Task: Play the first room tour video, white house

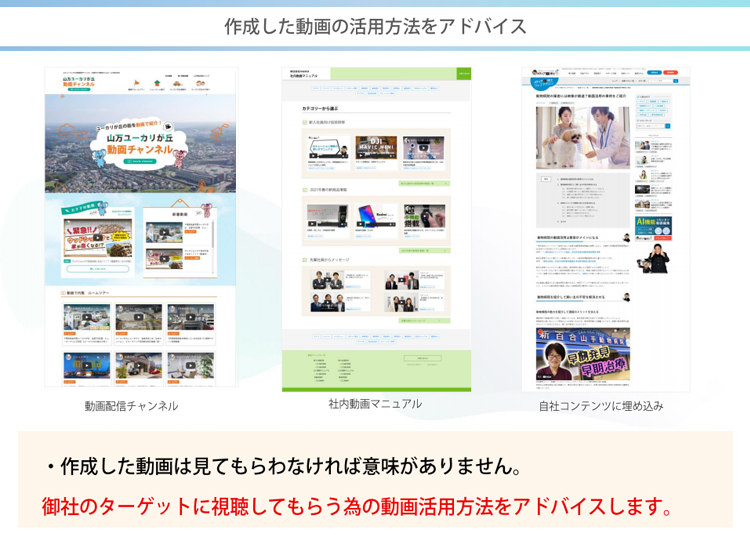Action: pyautogui.click(x=87, y=317)
